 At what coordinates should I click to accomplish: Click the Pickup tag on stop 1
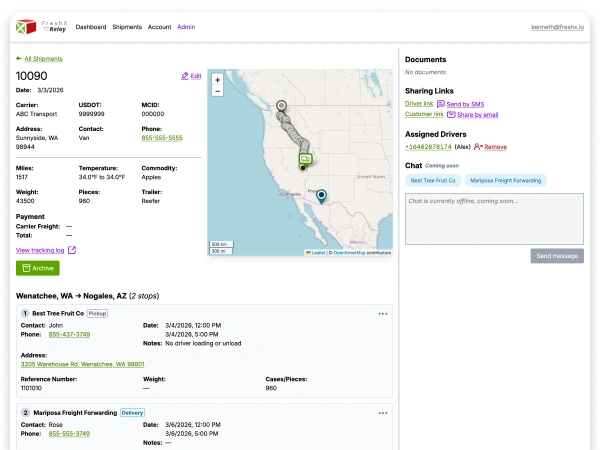coord(97,313)
